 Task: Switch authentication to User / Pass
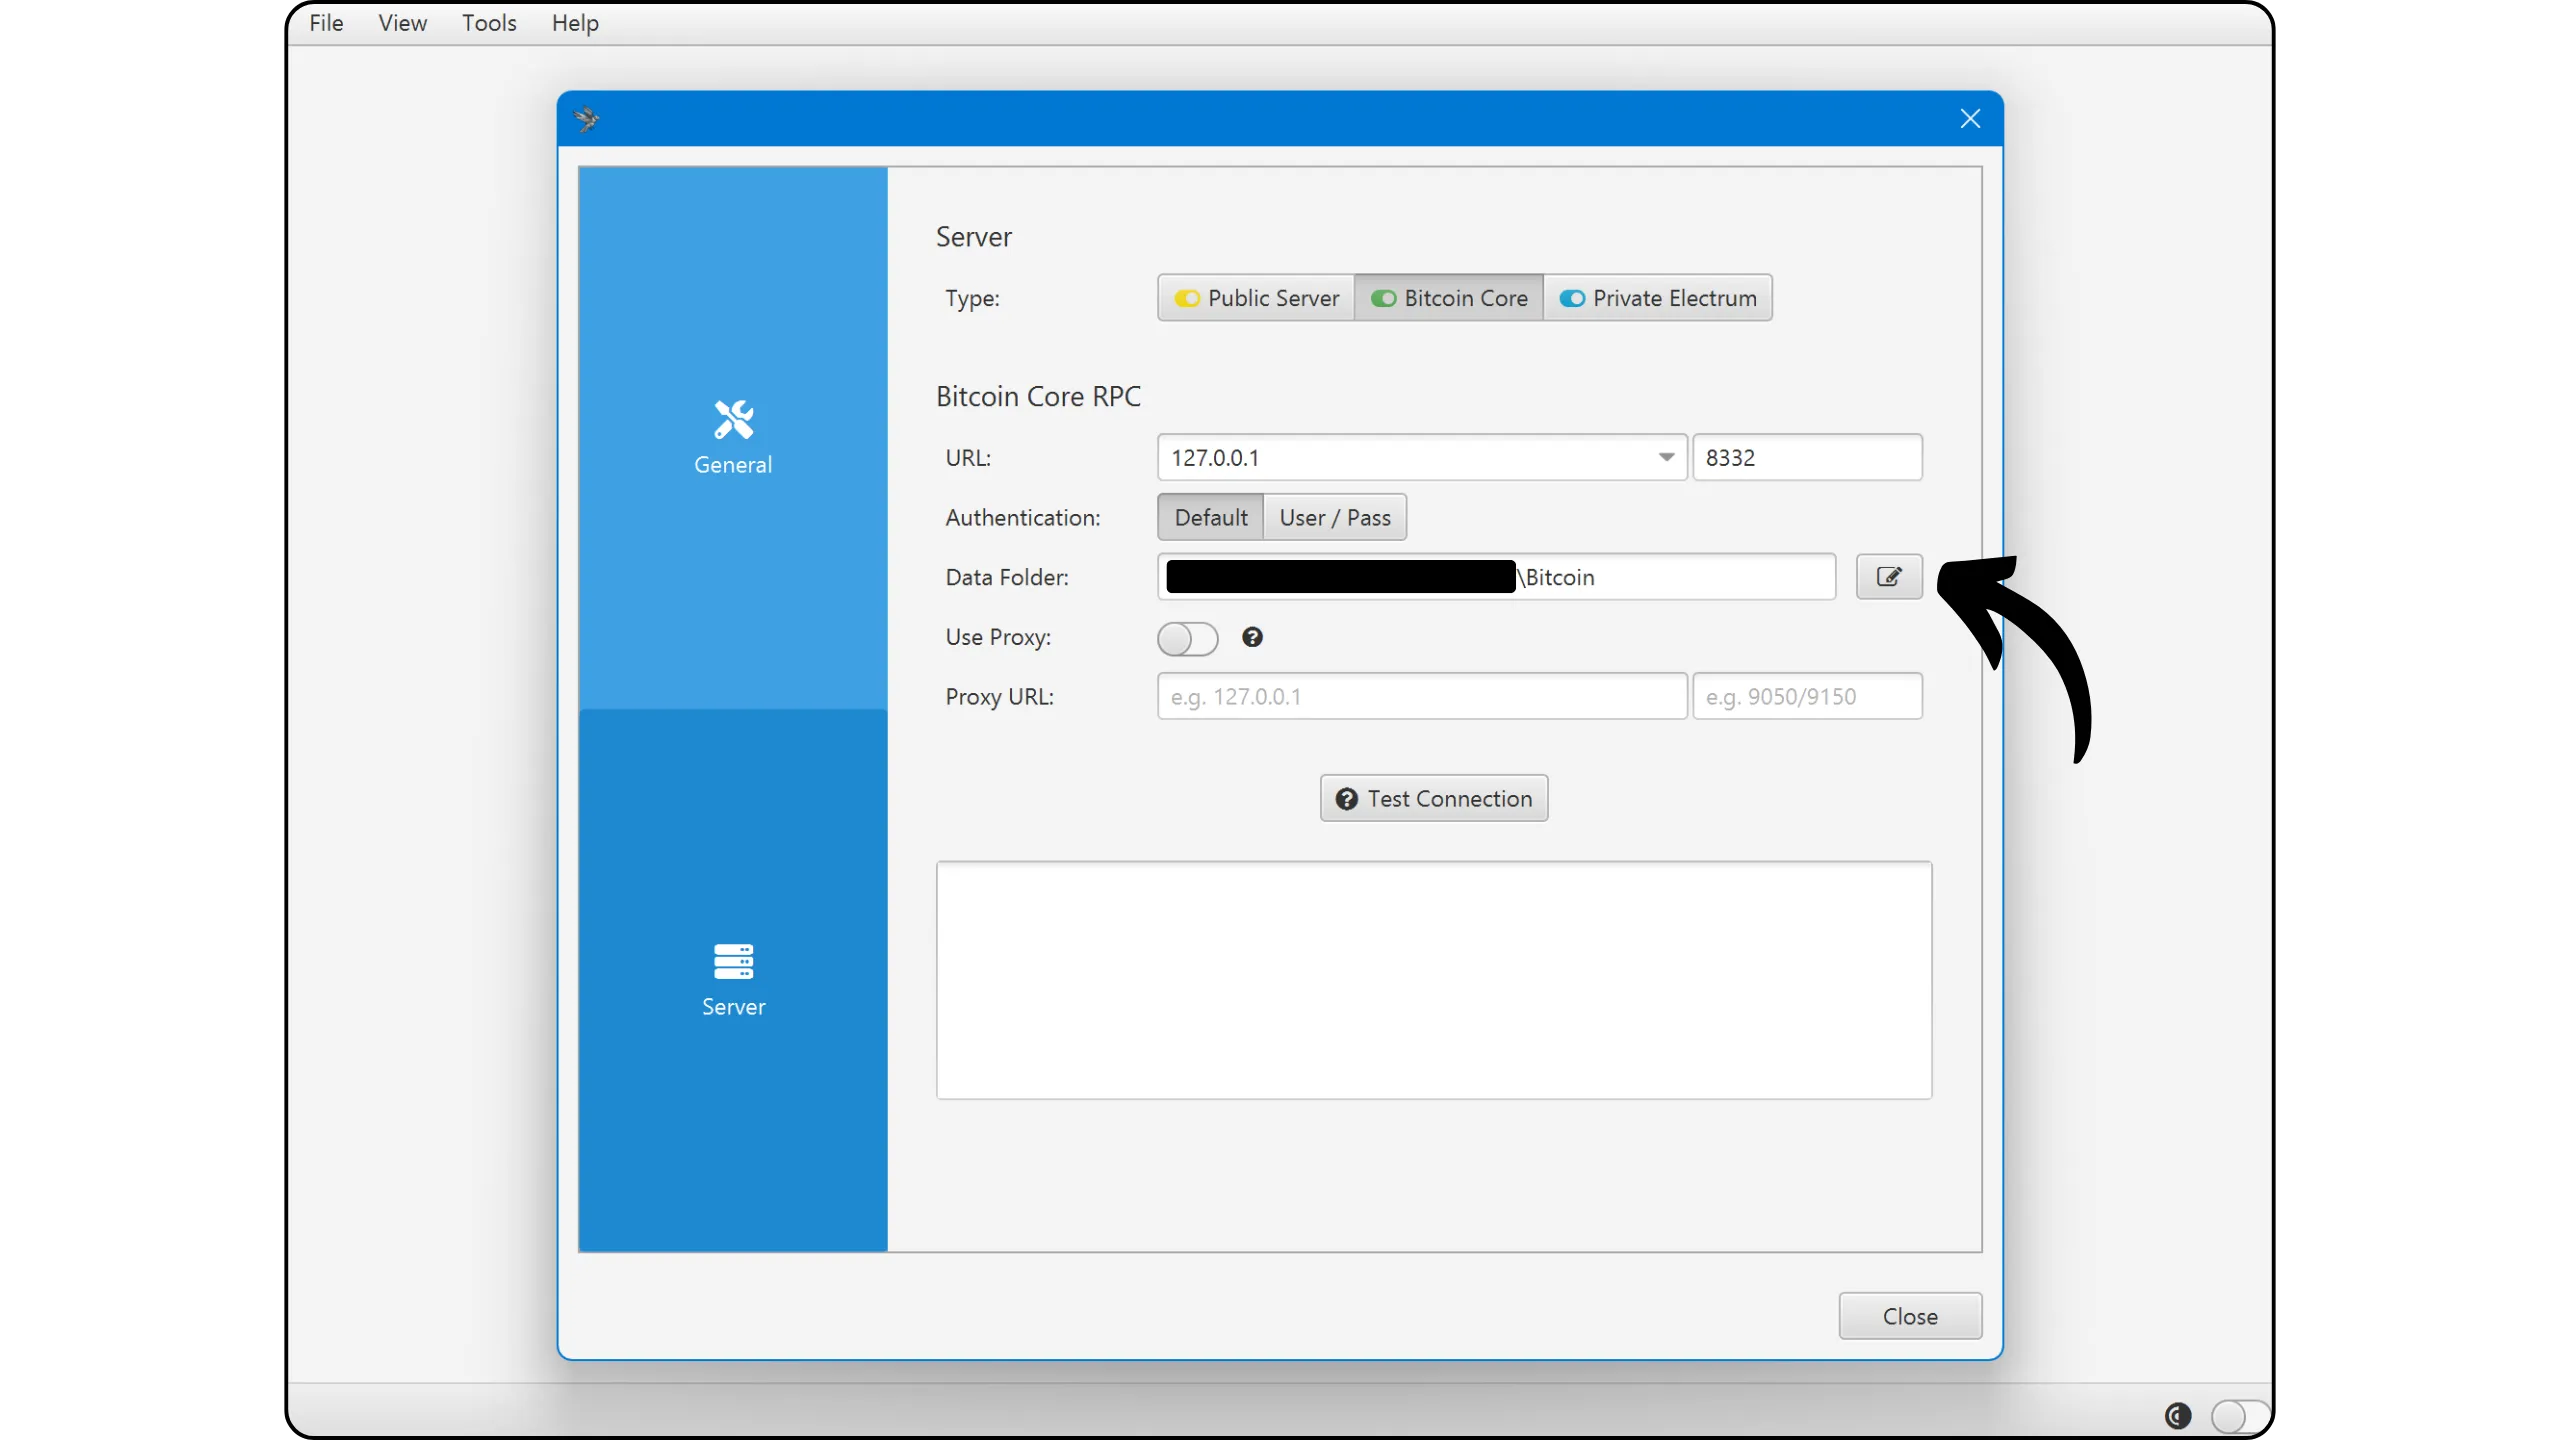[1334, 517]
